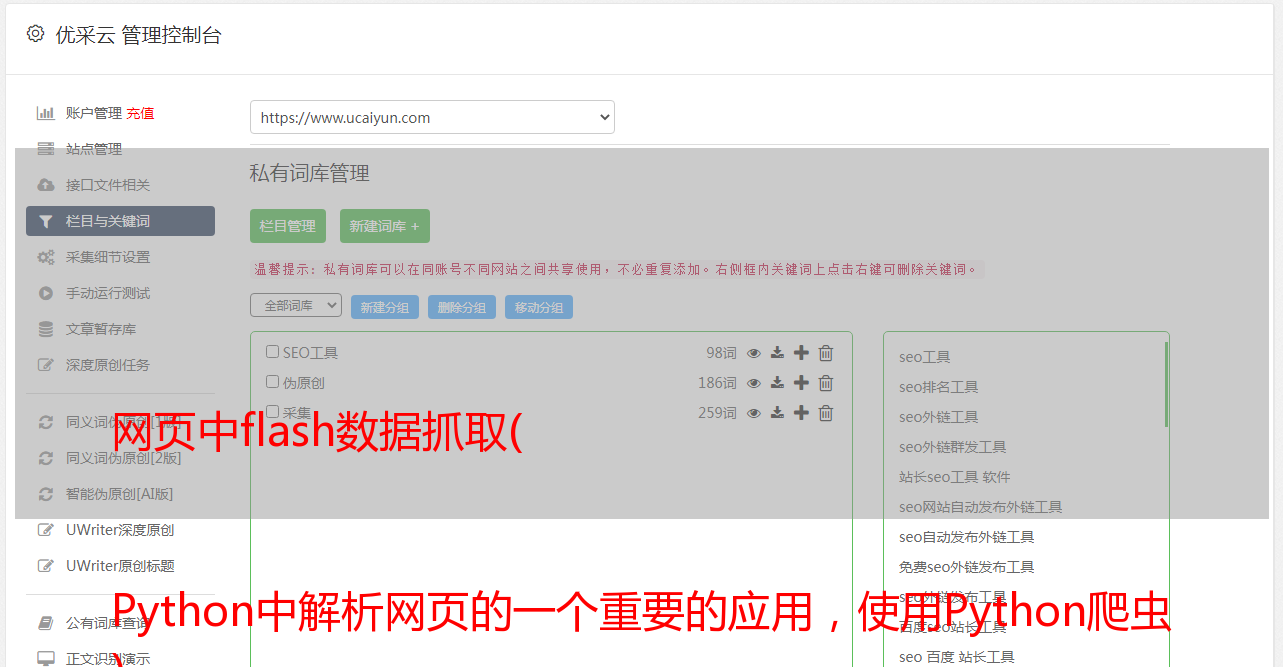
Task: Click edit icon beside UWriter原创标题
Action: [x=46, y=566]
